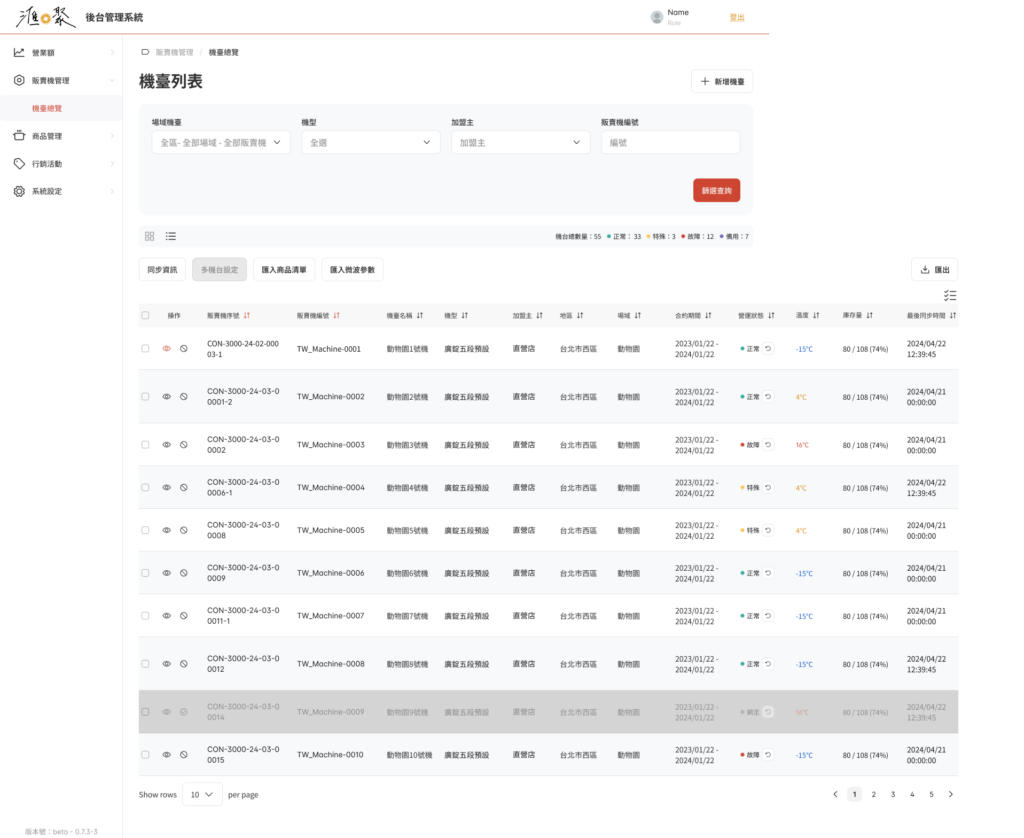Toggle the select-all header checkbox

(x=145, y=315)
